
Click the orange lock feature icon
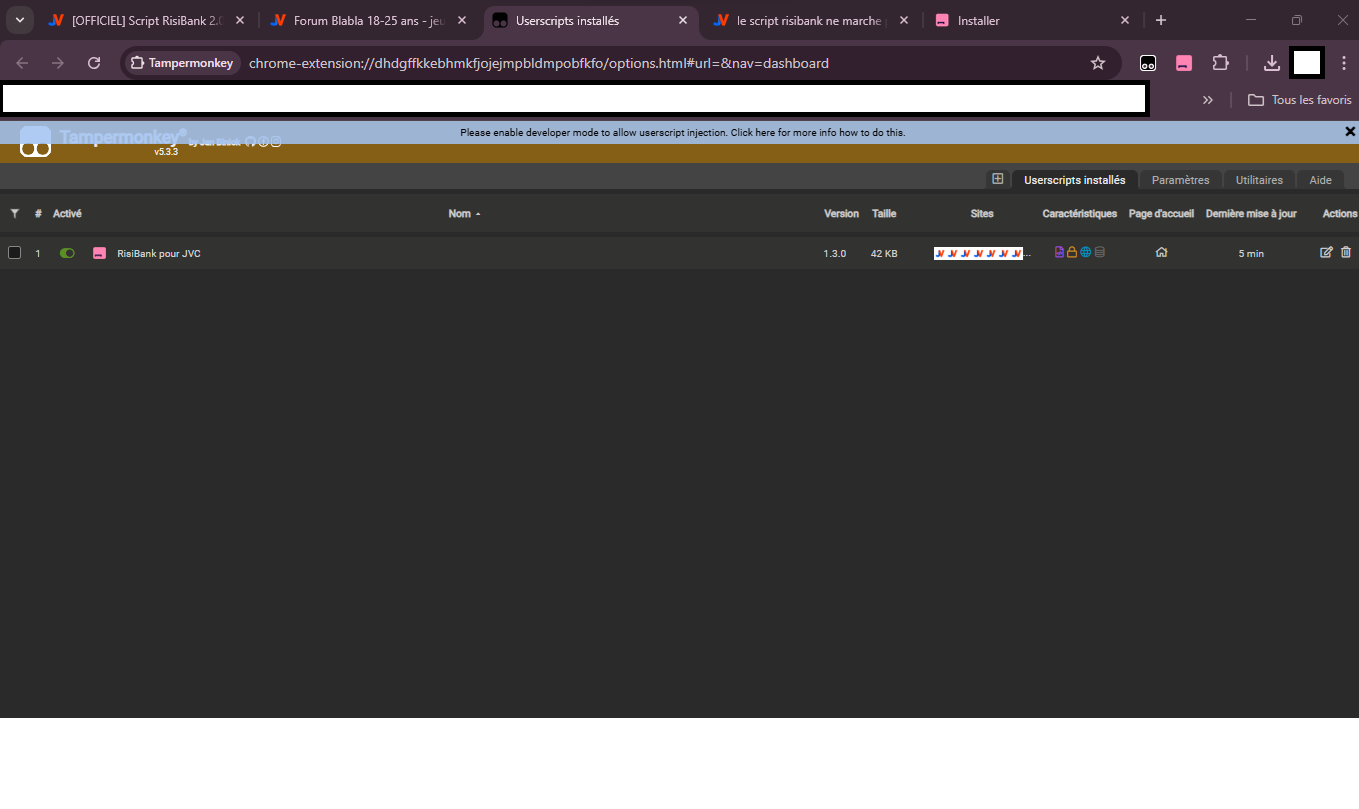(x=1072, y=252)
